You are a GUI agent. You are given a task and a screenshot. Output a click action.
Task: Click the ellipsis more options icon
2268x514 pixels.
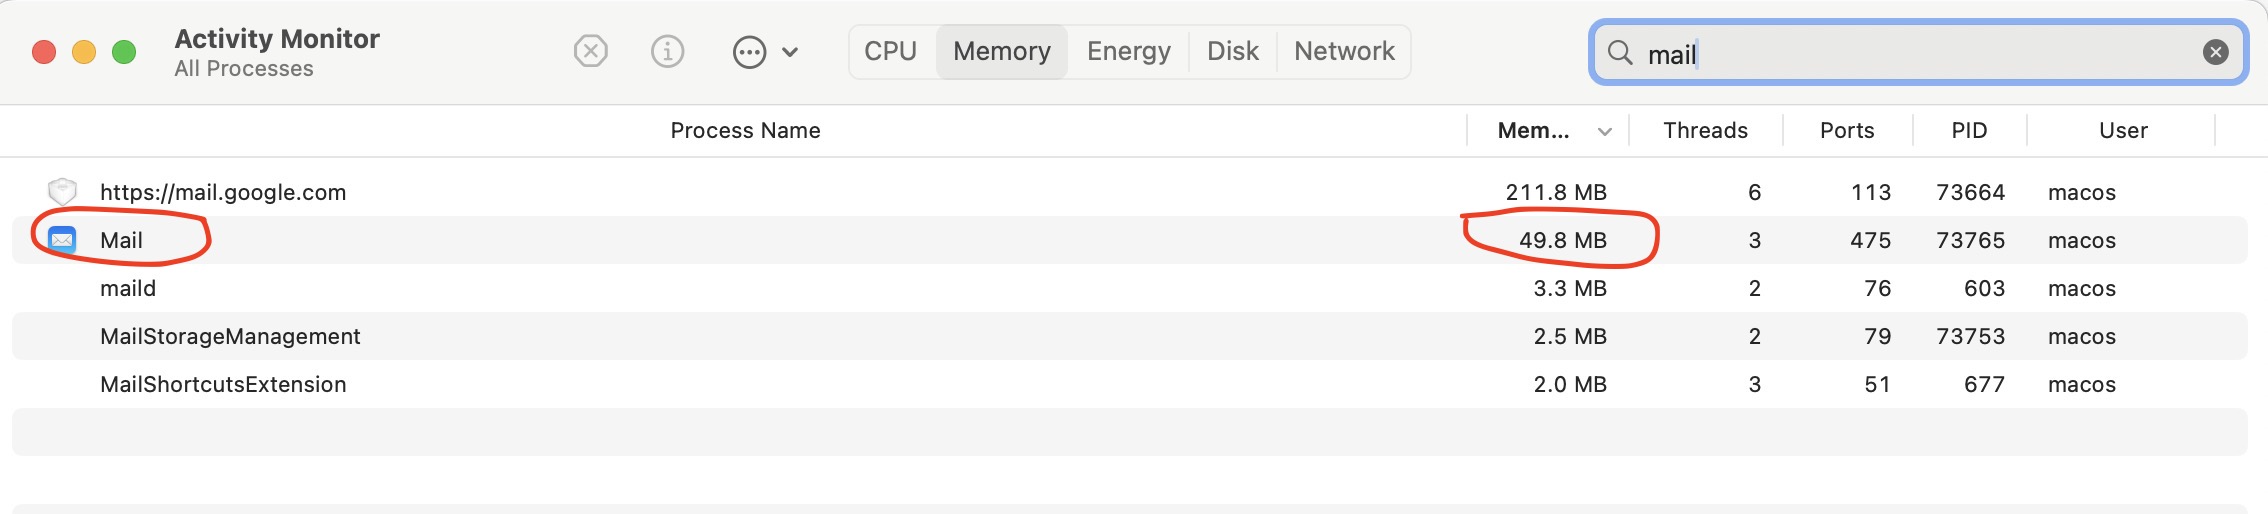click(x=749, y=52)
